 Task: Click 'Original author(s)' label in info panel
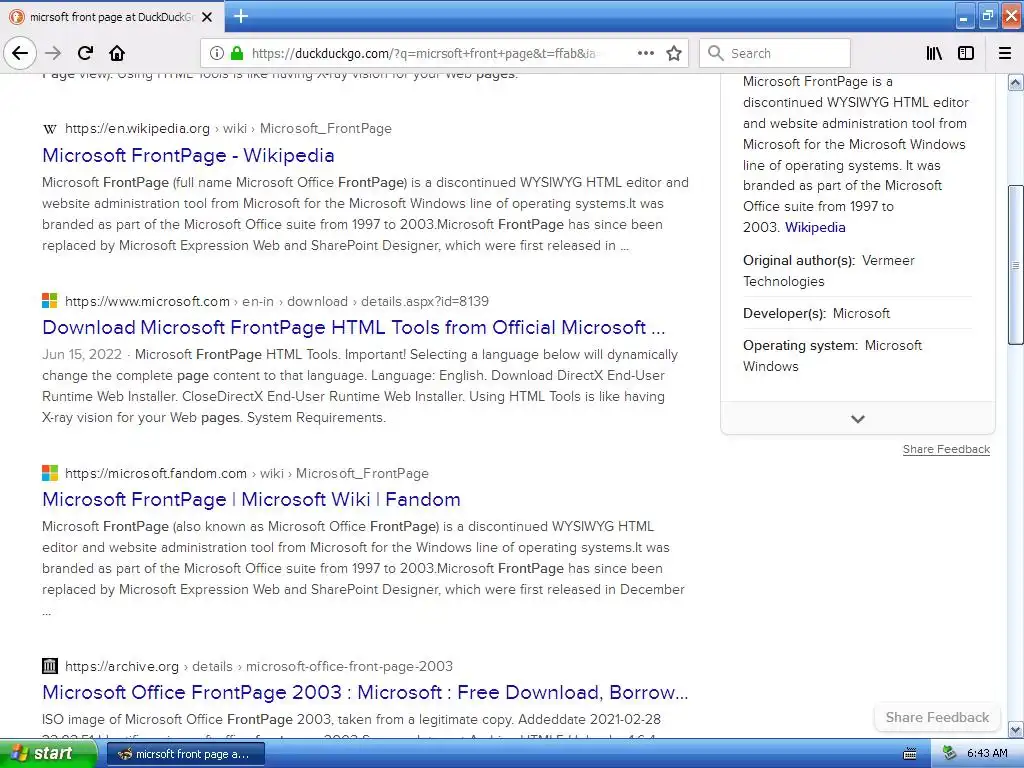(799, 261)
